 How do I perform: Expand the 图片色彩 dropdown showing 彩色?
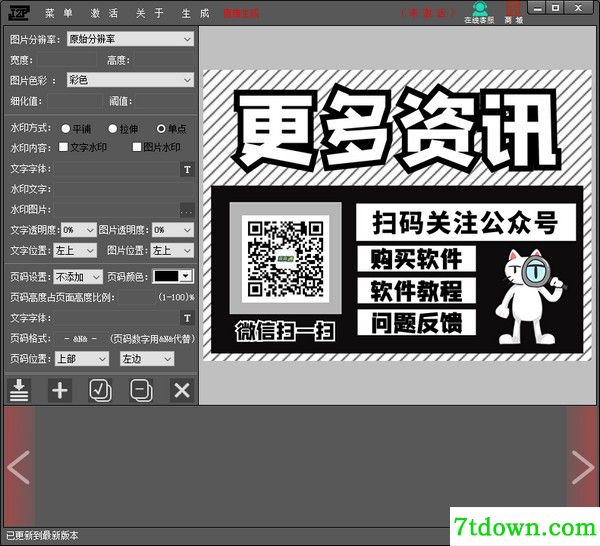tap(130, 80)
